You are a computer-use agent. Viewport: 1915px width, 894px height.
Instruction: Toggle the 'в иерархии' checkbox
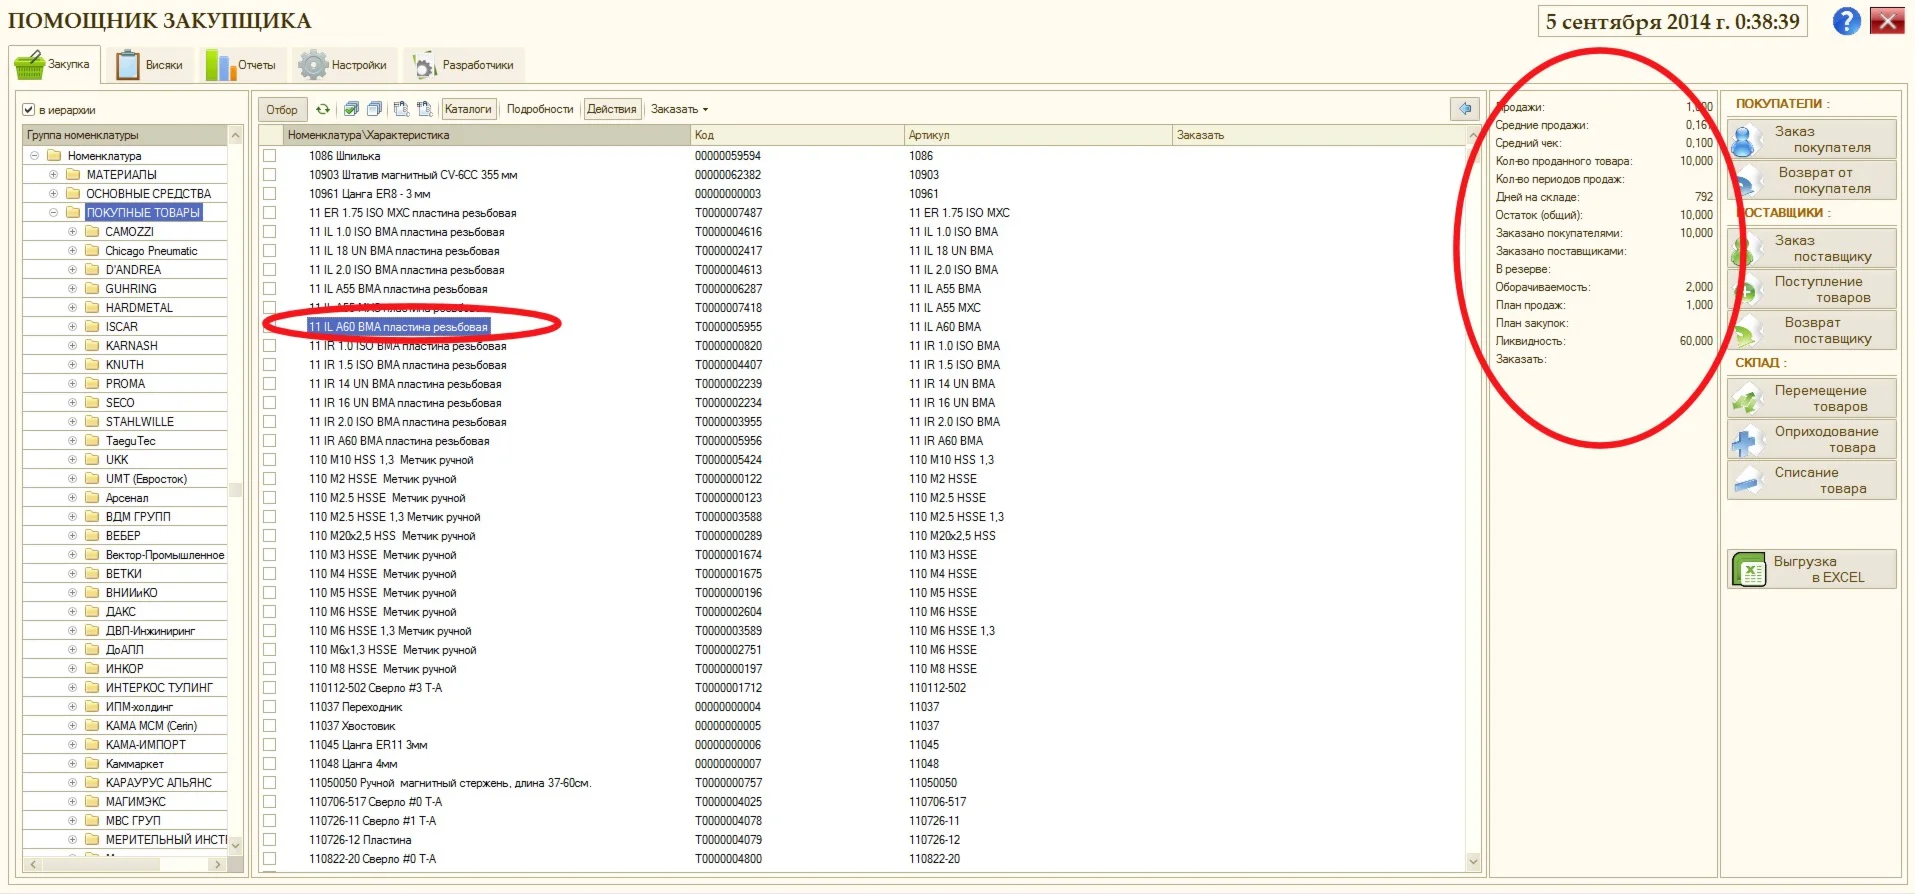pos(29,110)
